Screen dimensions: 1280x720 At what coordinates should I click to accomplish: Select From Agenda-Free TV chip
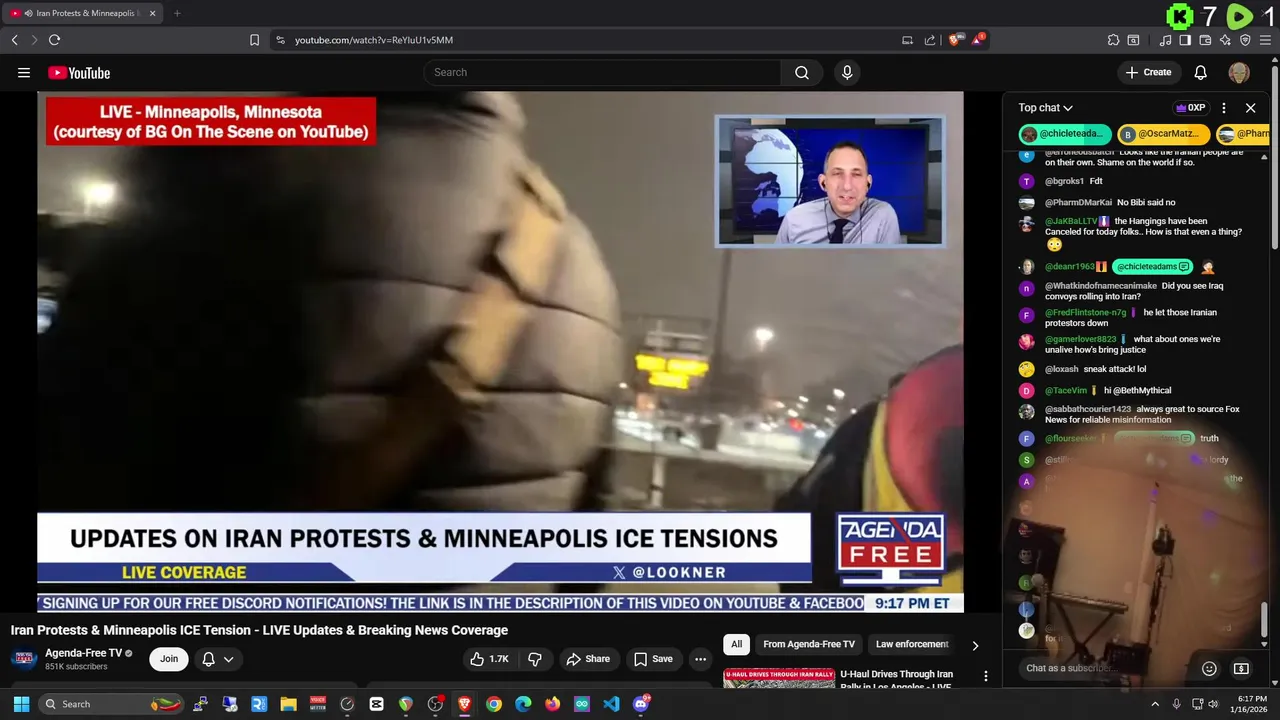coord(809,644)
